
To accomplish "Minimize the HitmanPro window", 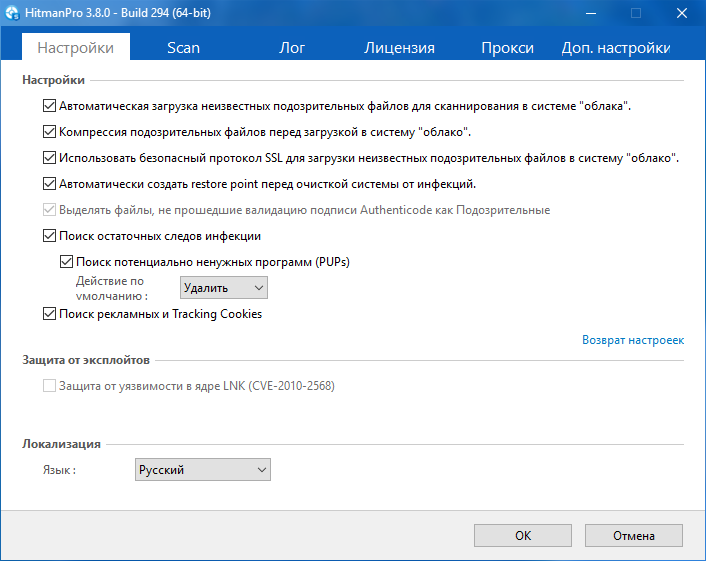I will [x=591, y=13].
